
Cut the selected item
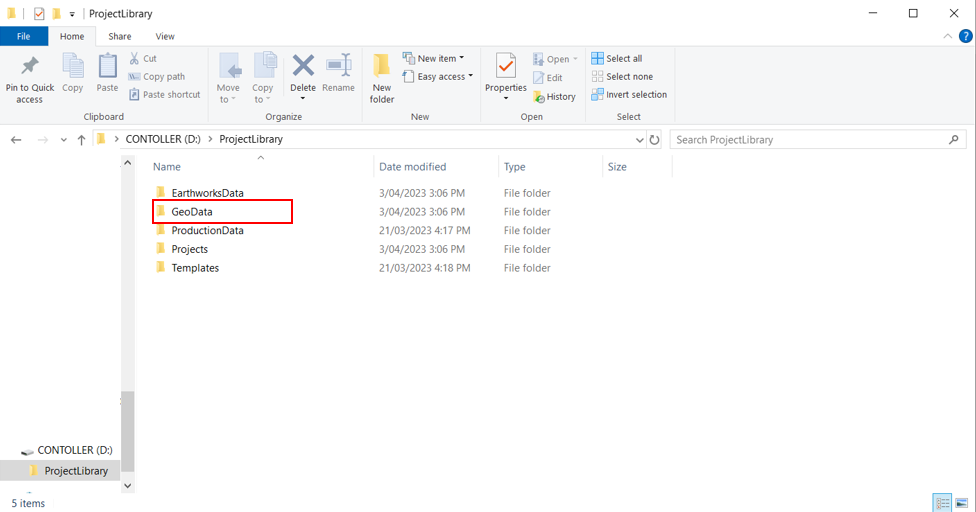(143, 58)
